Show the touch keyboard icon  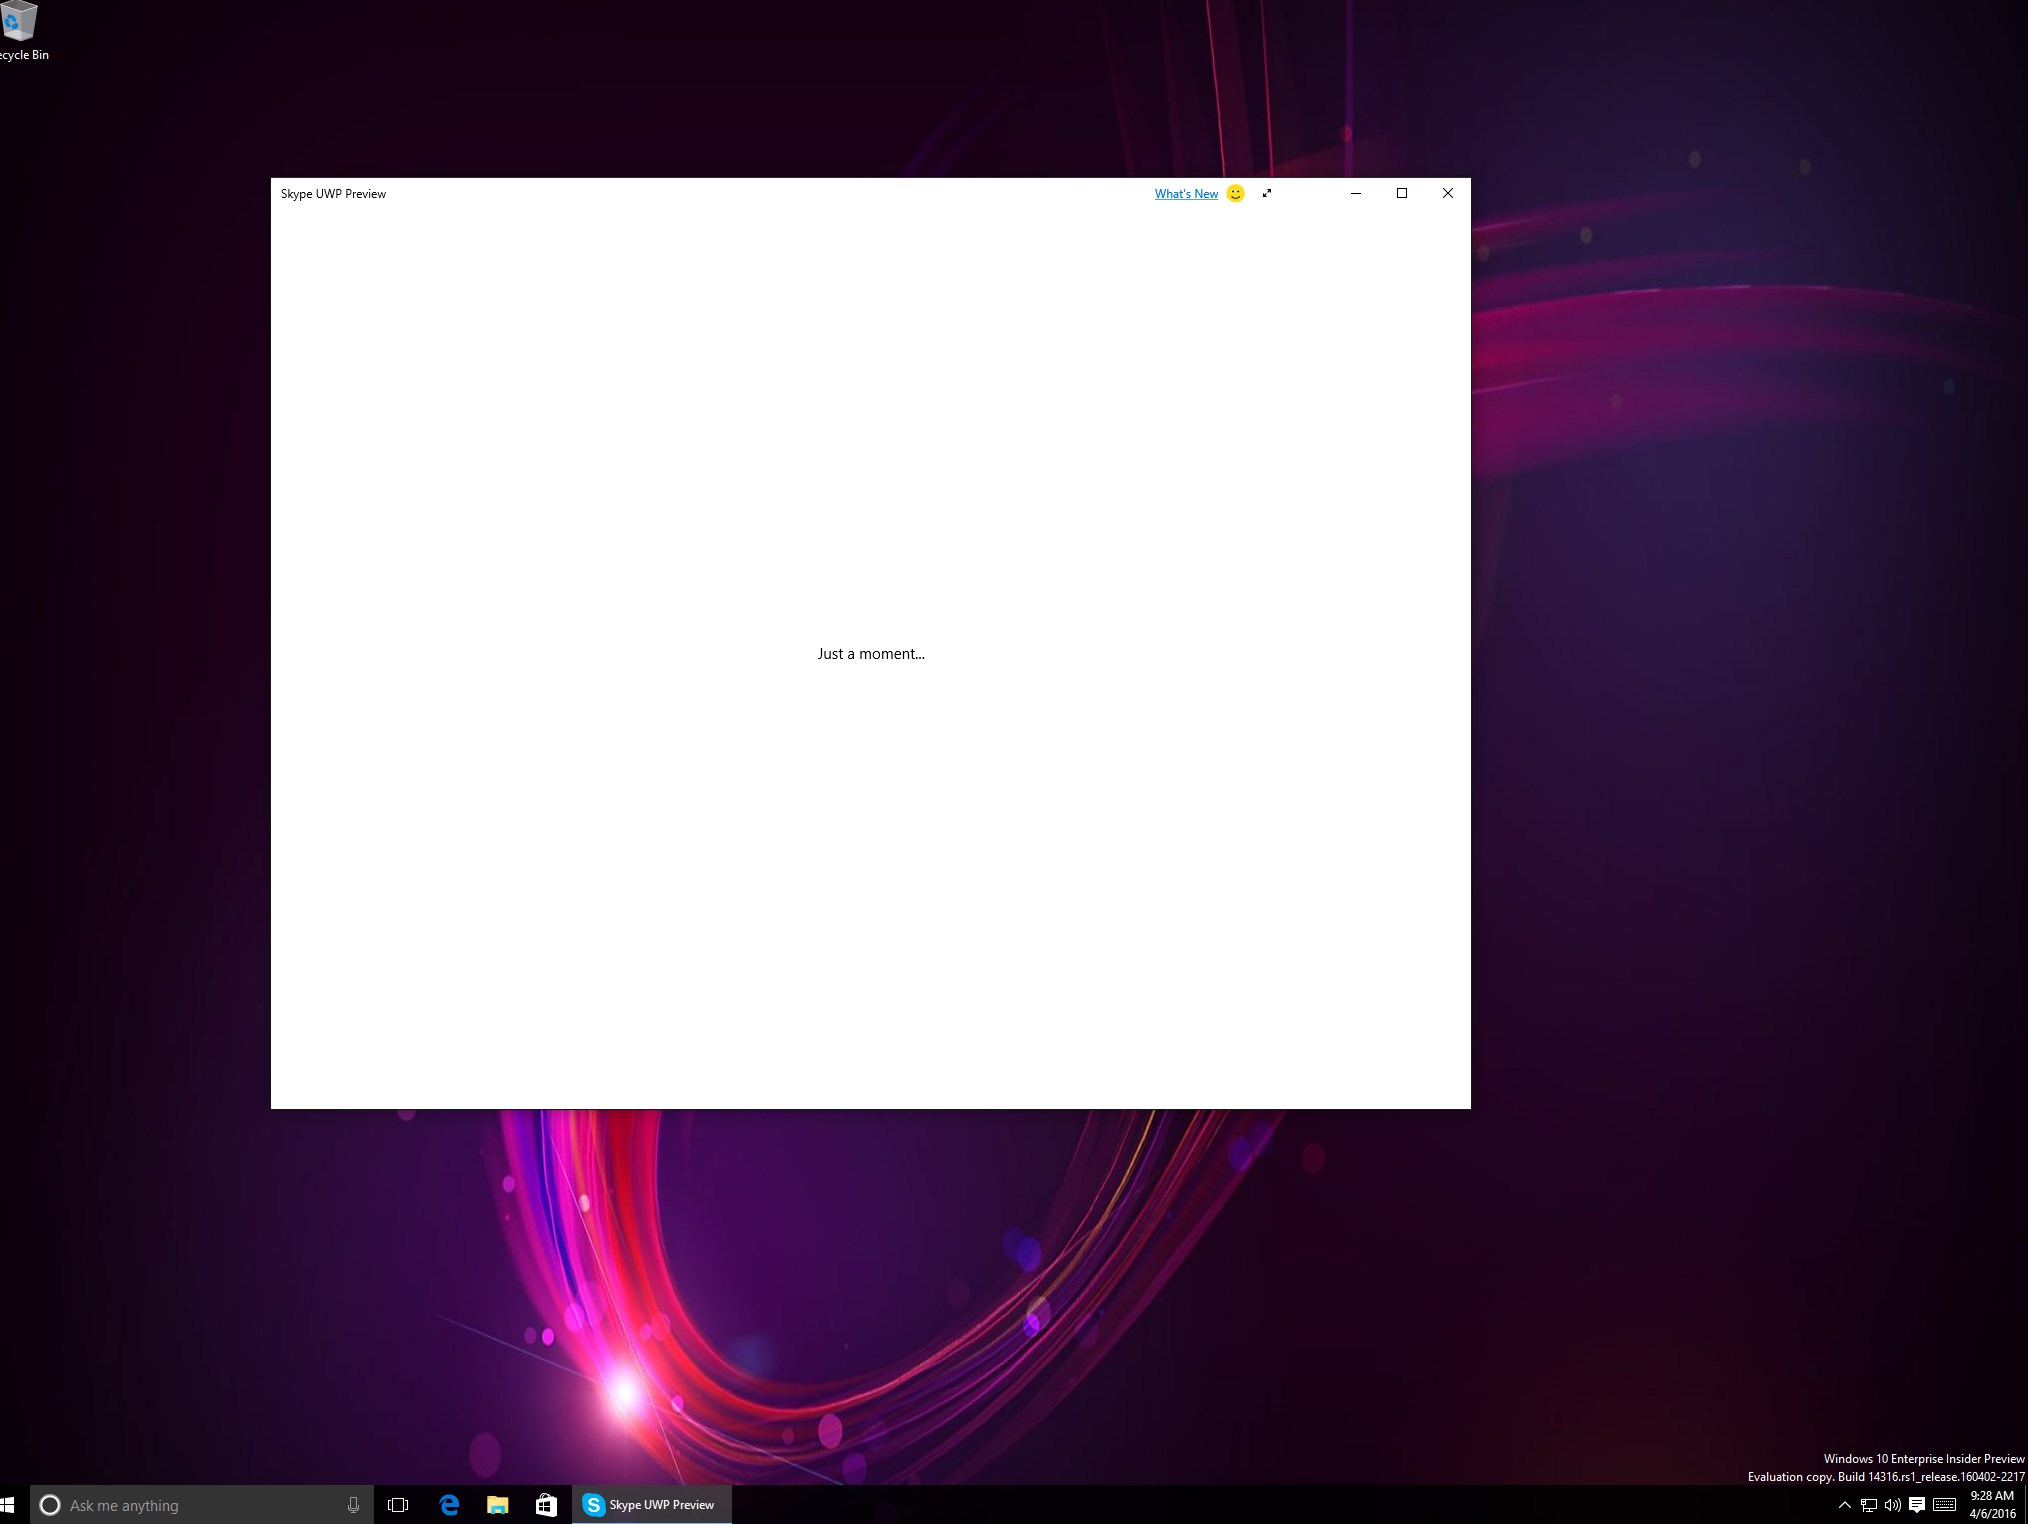(1945, 1505)
